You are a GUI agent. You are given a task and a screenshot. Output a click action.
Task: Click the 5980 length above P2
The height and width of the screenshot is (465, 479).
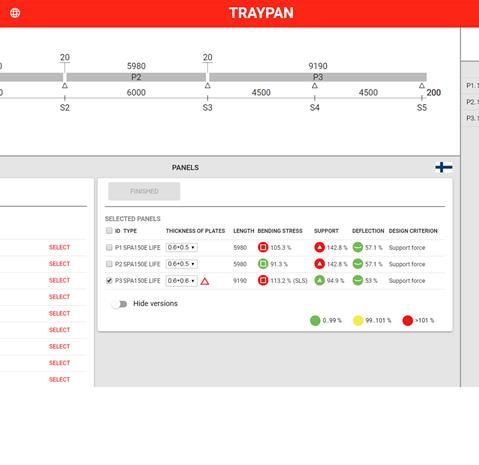click(x=136, y=66)
